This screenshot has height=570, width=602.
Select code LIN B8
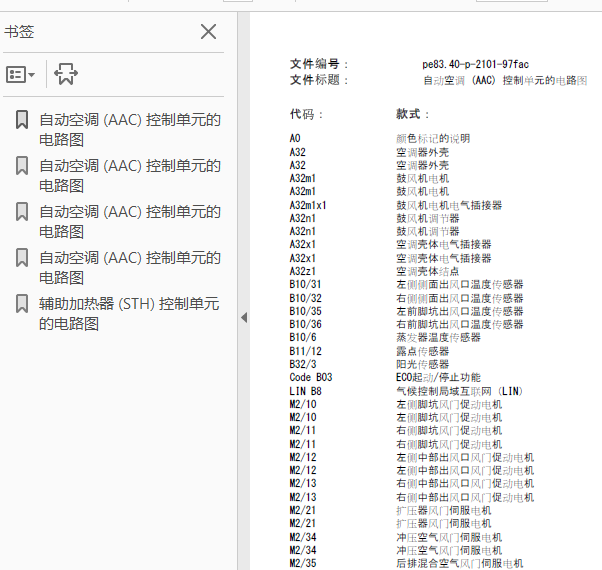(x=305, y=391)
